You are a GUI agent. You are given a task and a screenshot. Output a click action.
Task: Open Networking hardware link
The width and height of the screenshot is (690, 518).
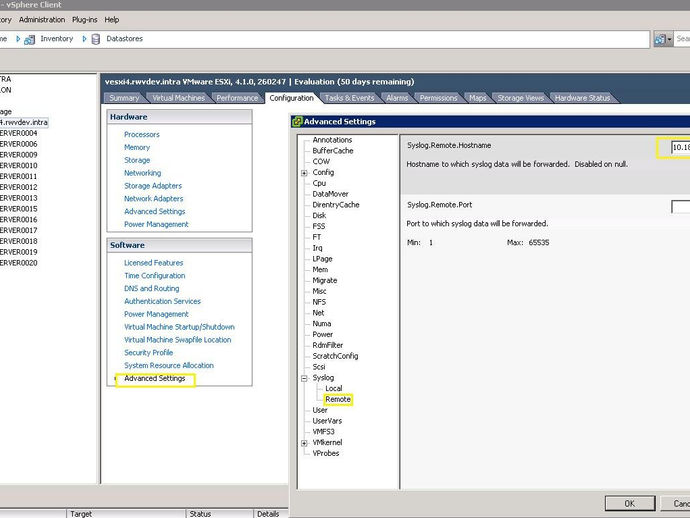[x=143, y=173]
